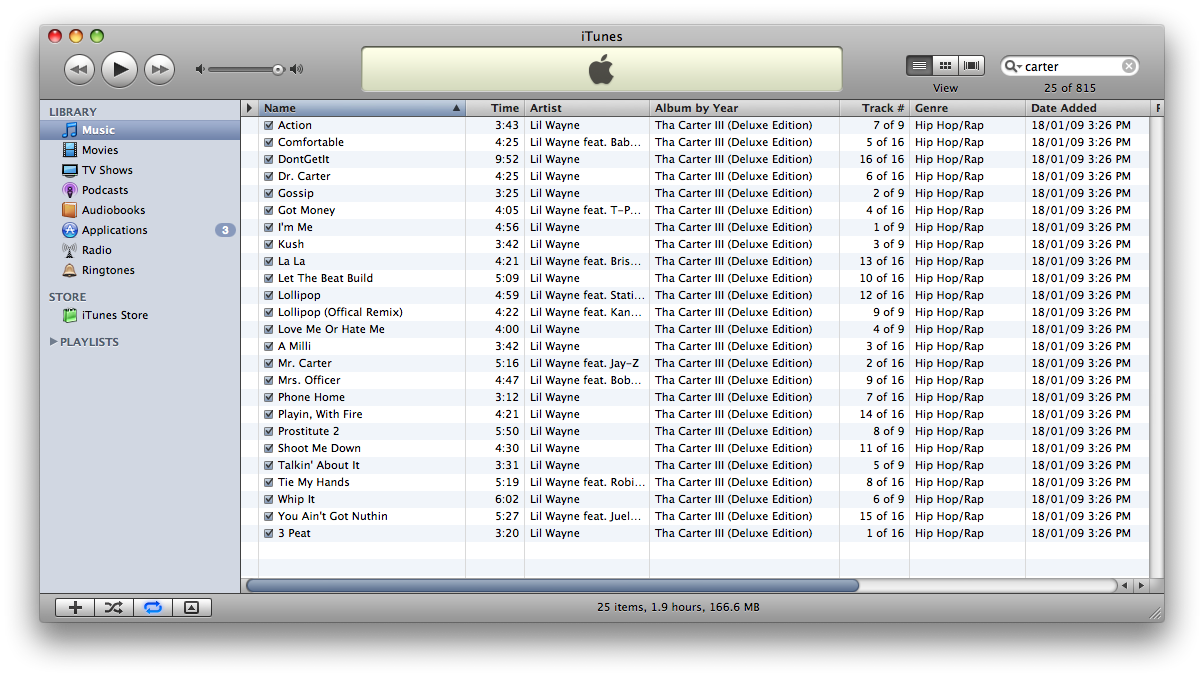This screenshot has height=677, width=1204.
Task: Sort songs by Name column header
Action: click(355, 108)
